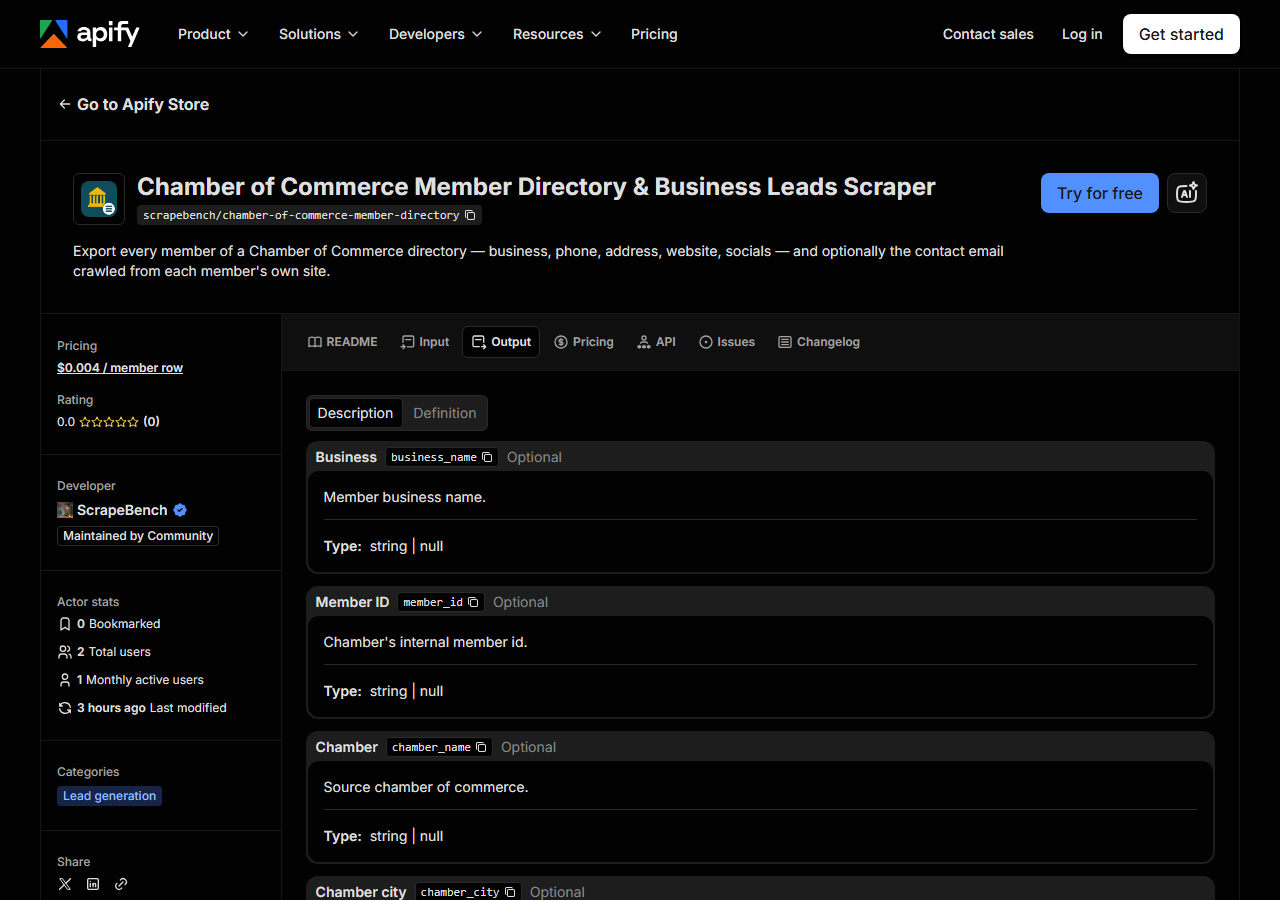The width and height of the screenshot is (1280, 900).
Task: Copy the share link icon
Action: [121, 884]
